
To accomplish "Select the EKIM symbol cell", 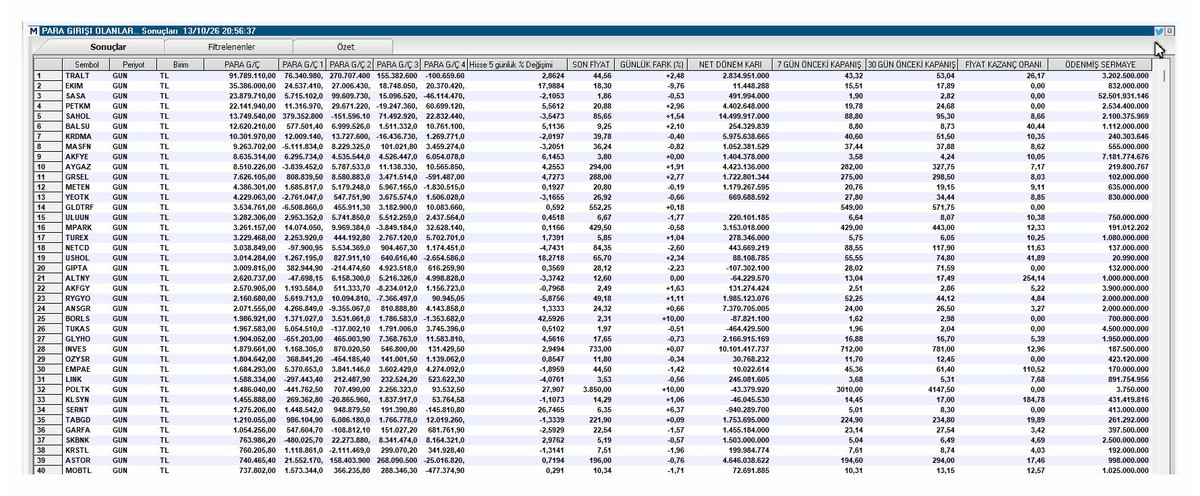I will [x=86, y=85].
